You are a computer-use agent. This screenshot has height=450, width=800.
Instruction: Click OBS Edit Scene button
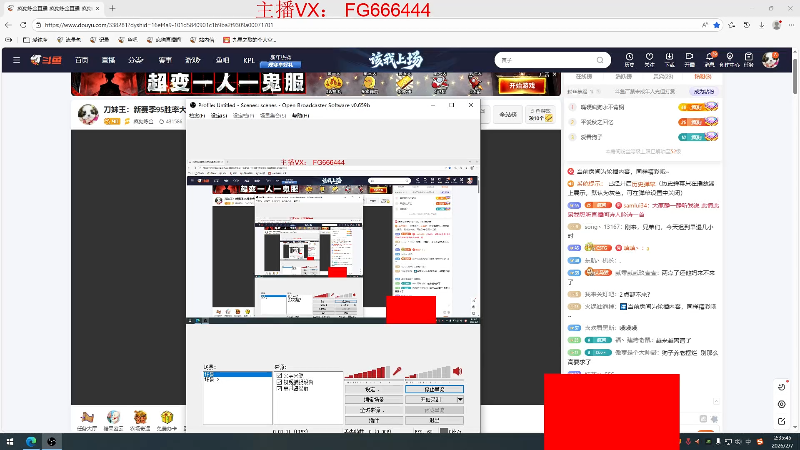(373, 399)
